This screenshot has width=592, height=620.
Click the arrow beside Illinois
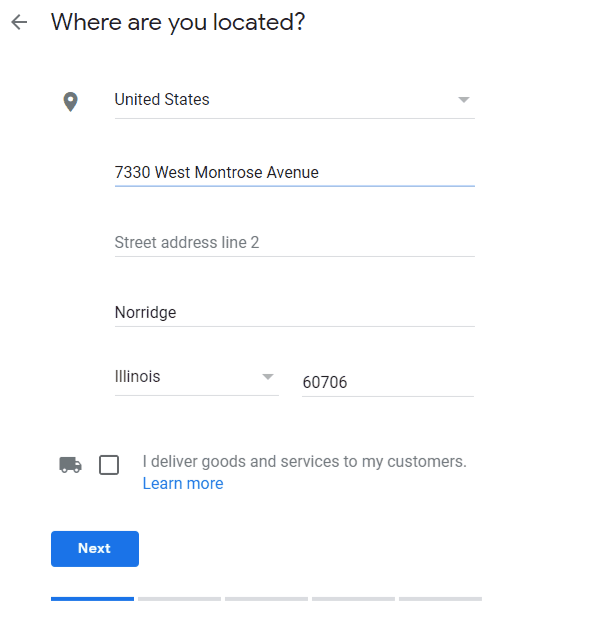[x=268, y=377]
